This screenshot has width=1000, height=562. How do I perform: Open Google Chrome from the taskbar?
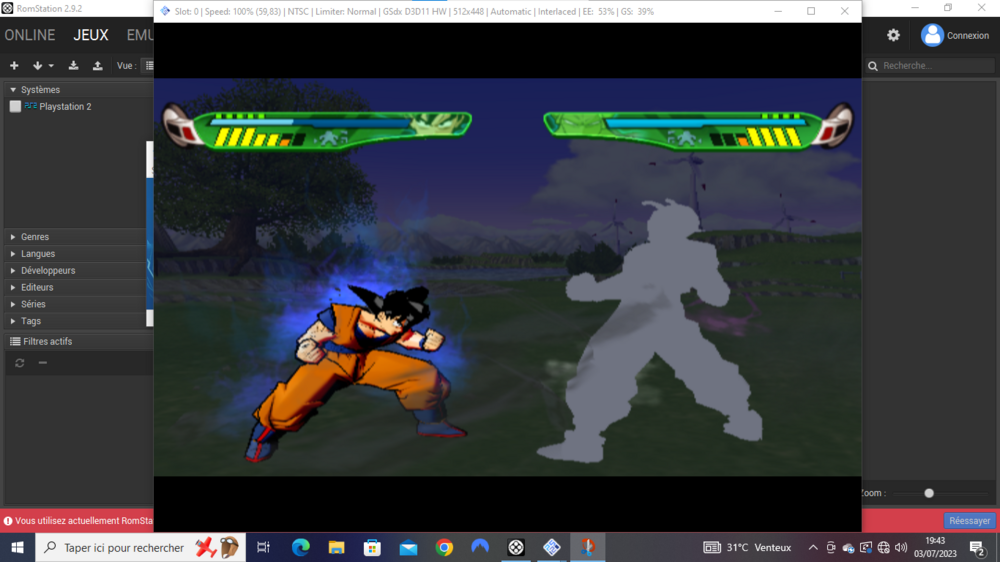click(444, 547)
